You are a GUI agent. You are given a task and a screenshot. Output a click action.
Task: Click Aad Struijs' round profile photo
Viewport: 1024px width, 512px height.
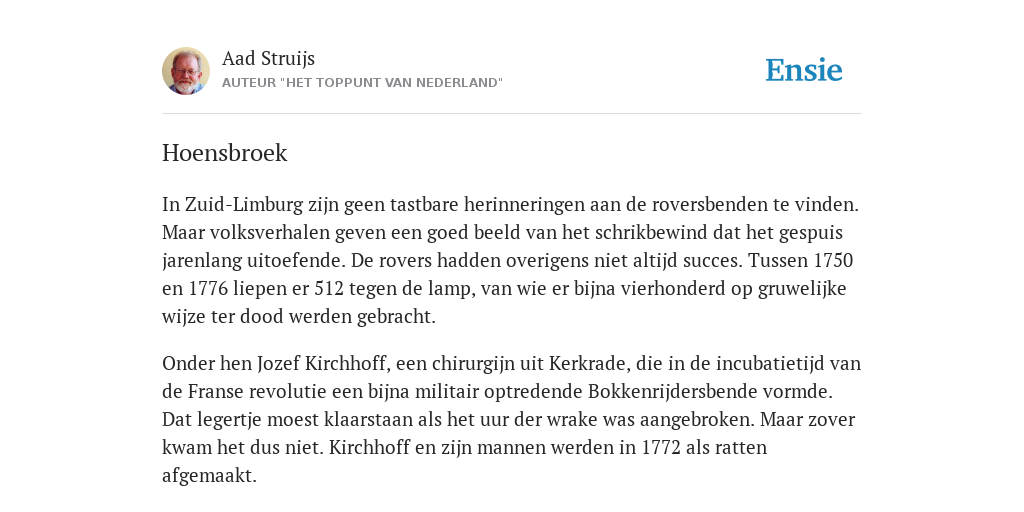point(186,71)
